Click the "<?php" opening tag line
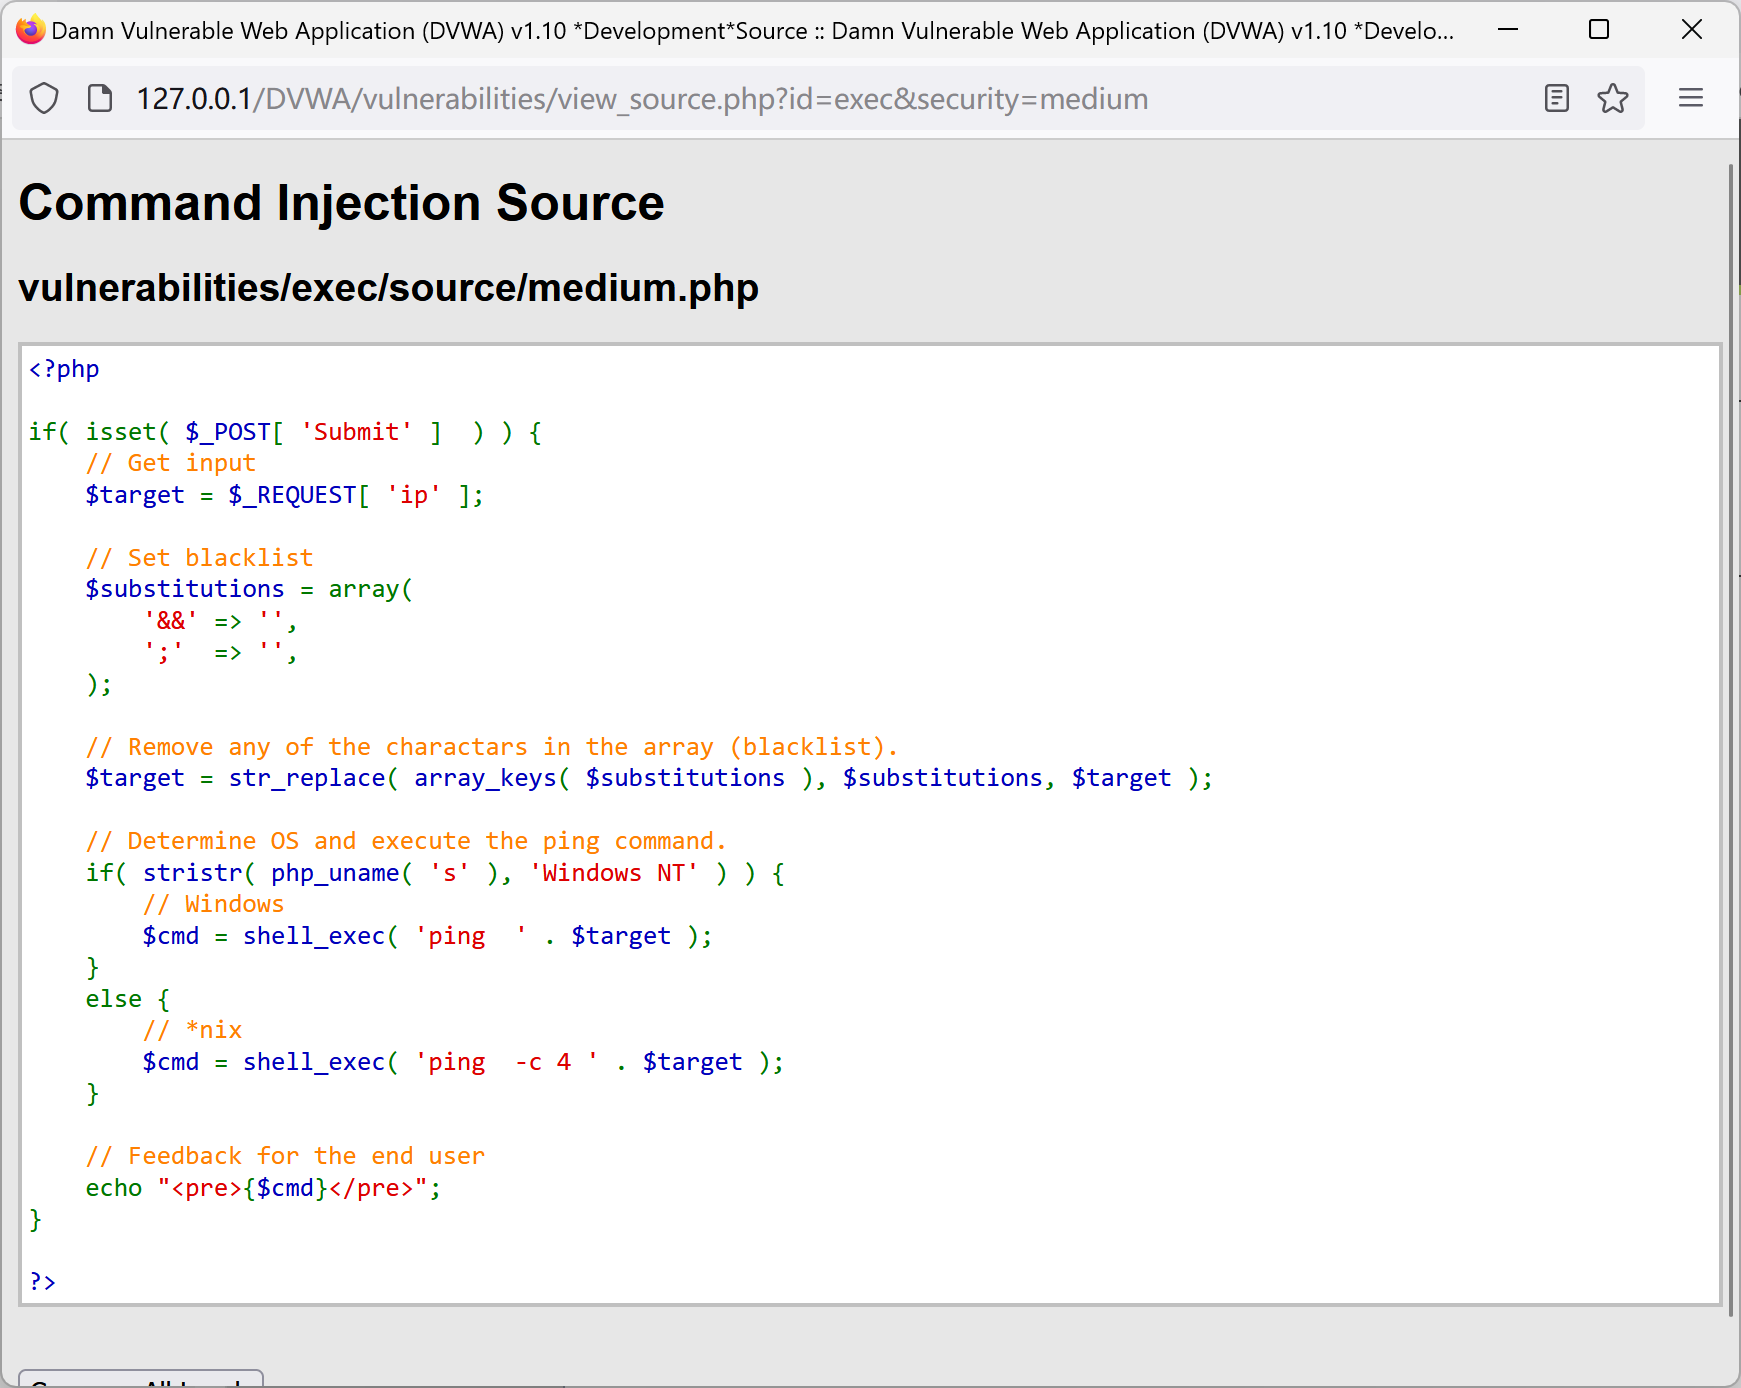Screen dimensions: 1741x1388 (x=64, y=369)
